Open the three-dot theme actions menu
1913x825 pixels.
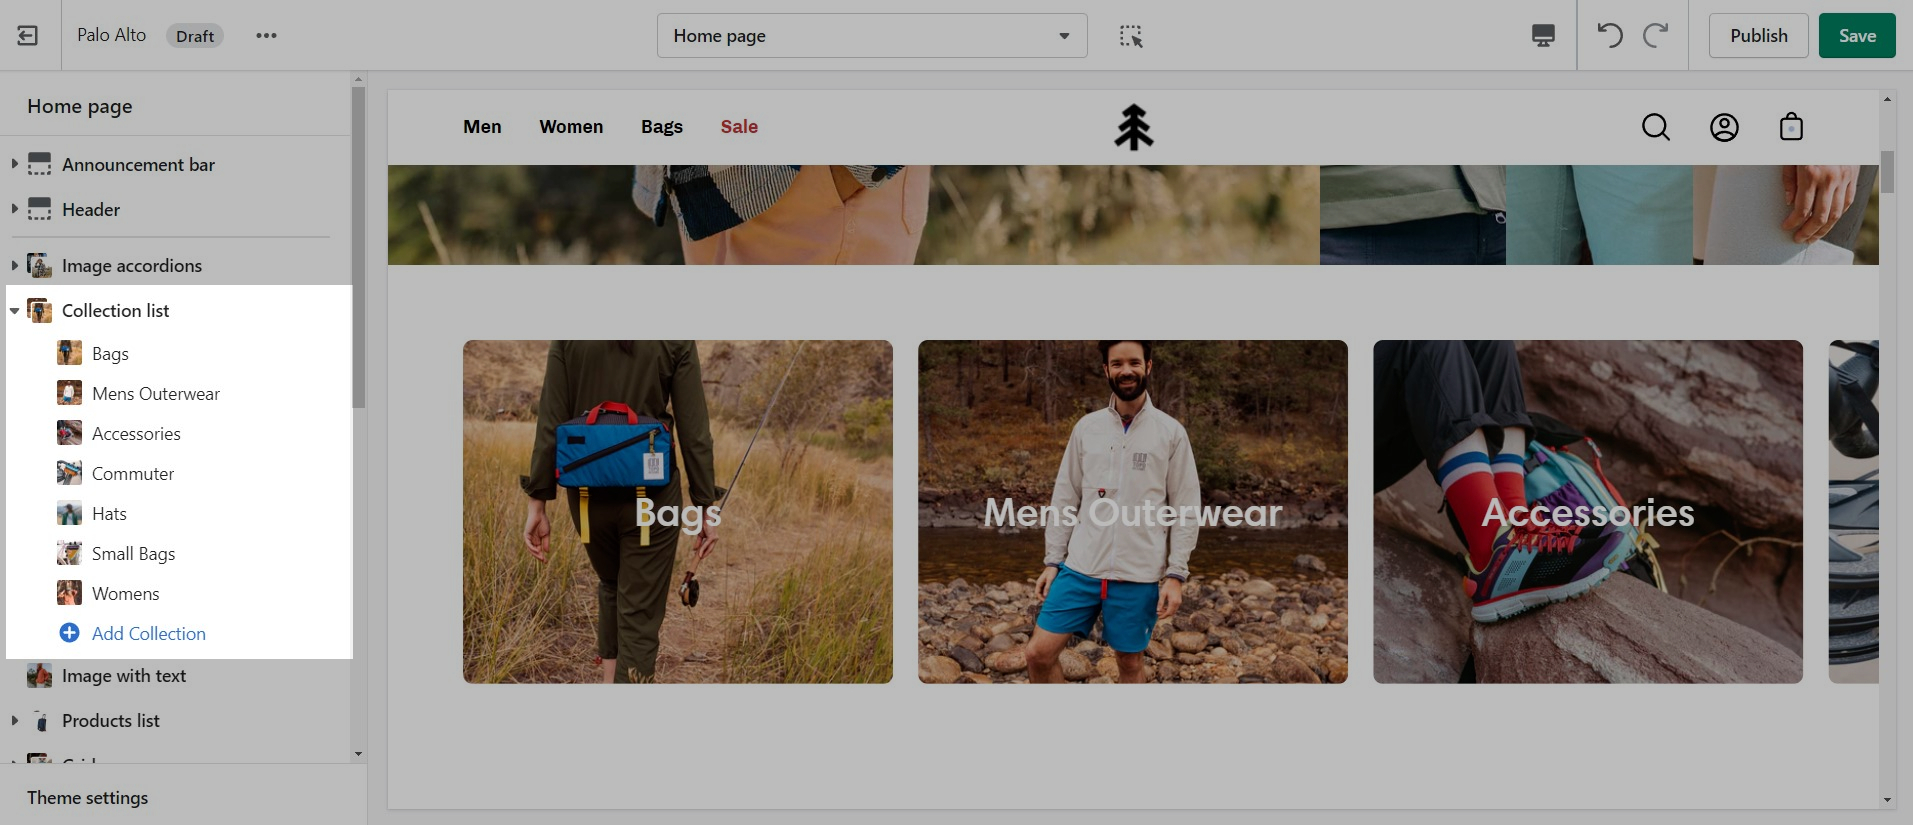[266, 36]
